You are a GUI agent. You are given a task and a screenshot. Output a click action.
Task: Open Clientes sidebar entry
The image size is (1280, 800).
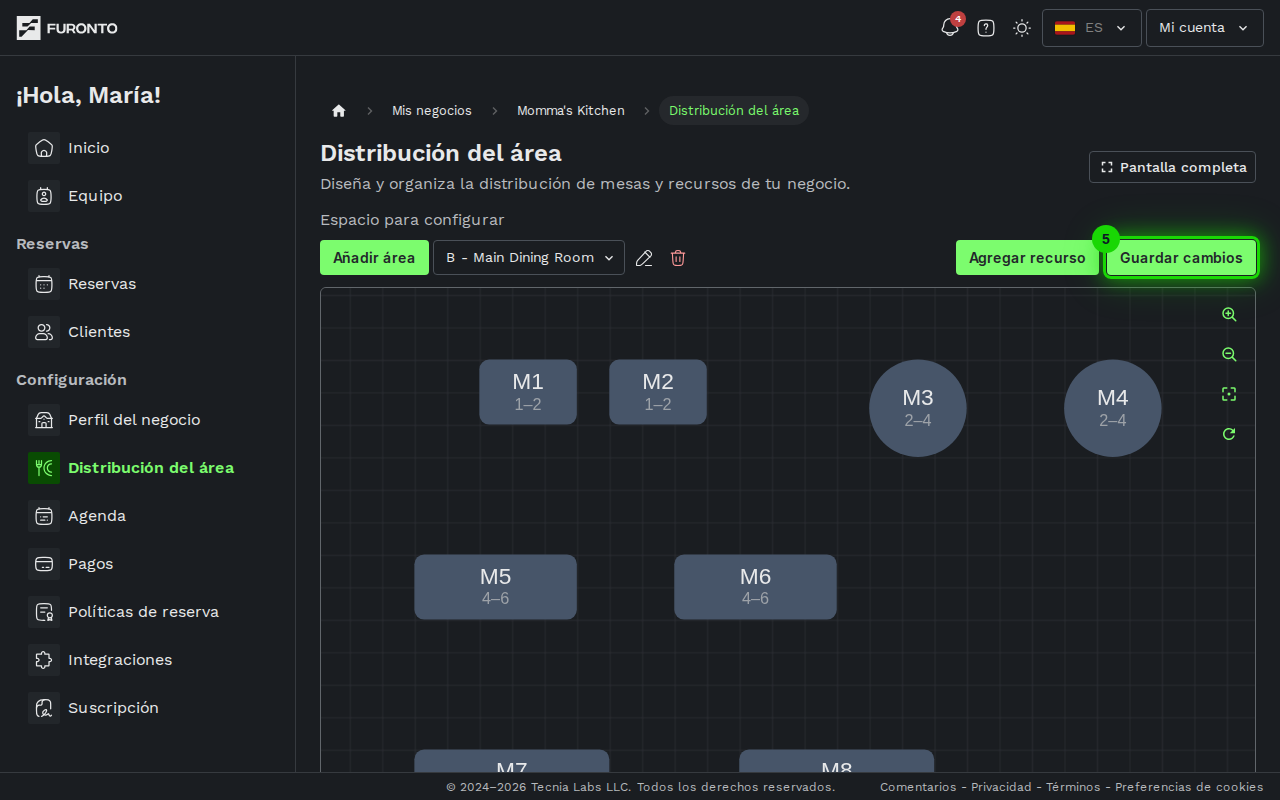point(99,332)
